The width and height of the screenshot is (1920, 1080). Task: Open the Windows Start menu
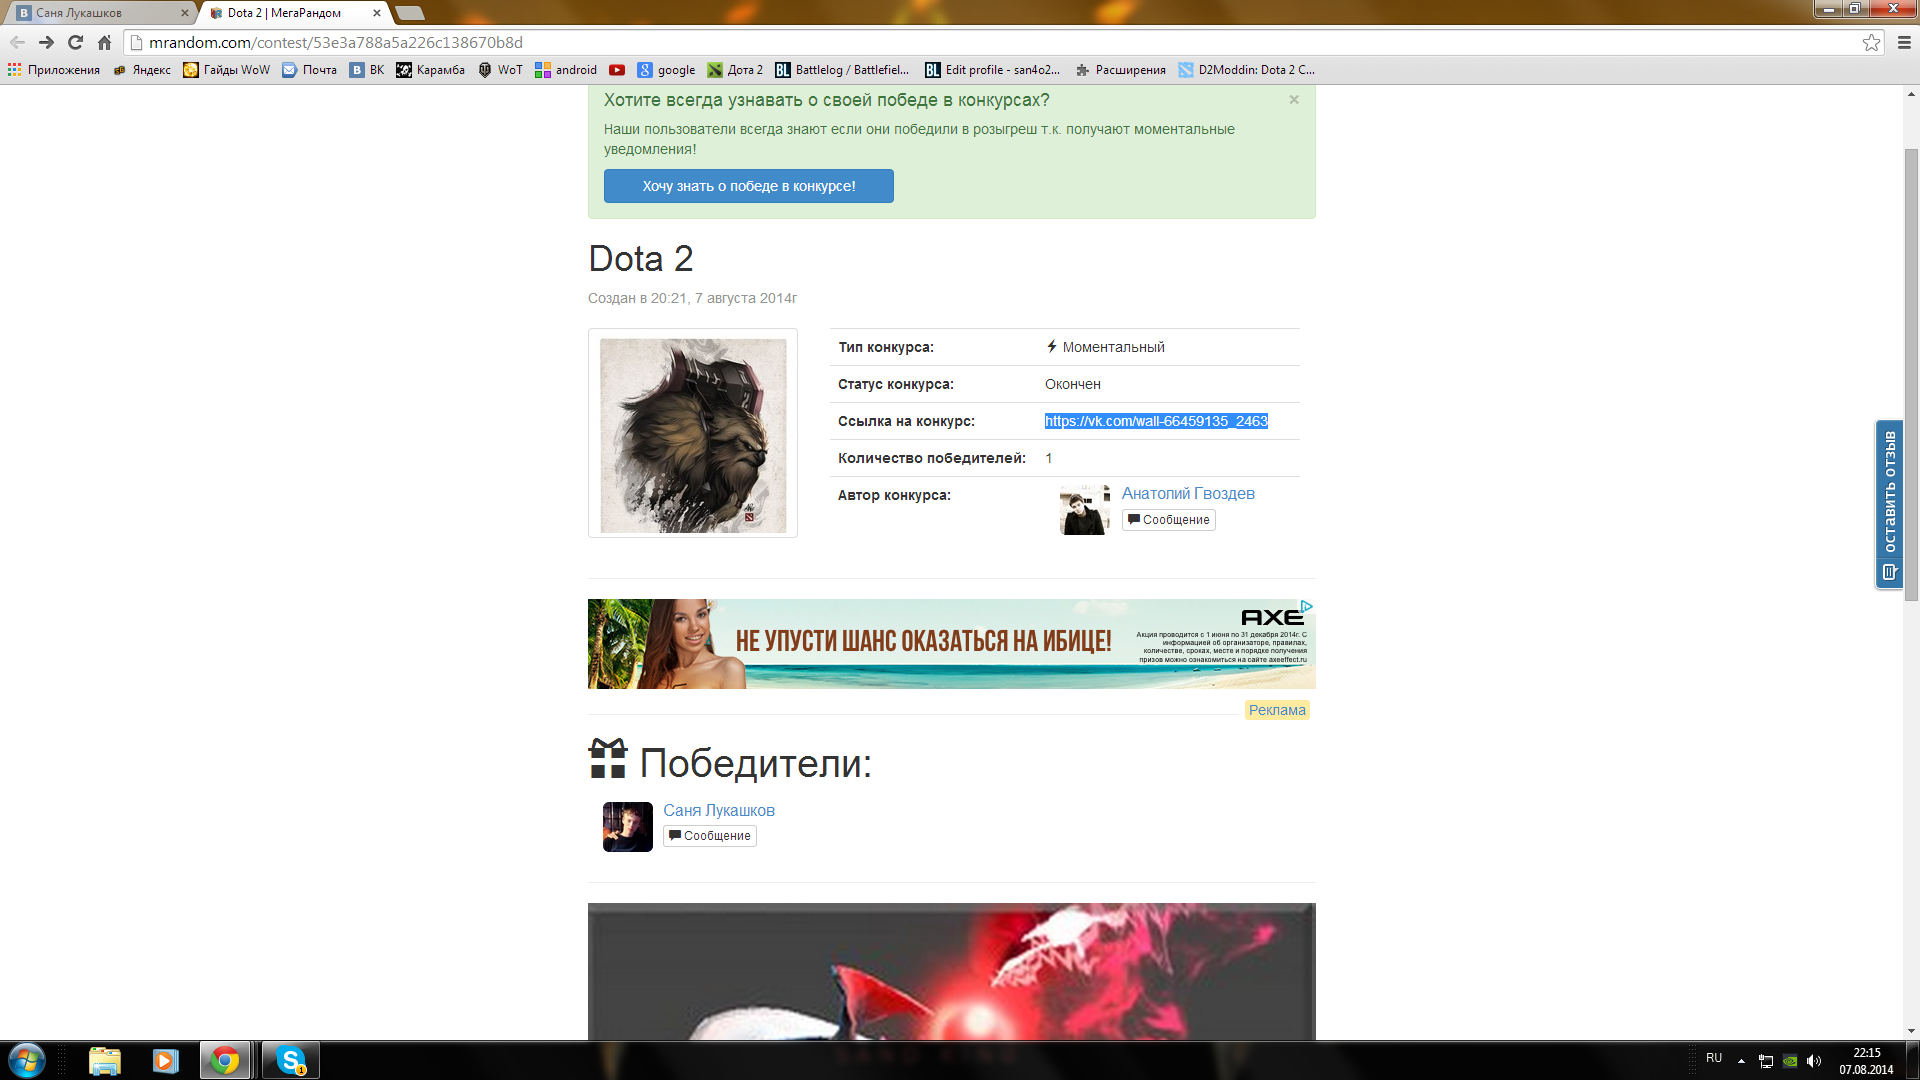click(x=27, y=1060)
